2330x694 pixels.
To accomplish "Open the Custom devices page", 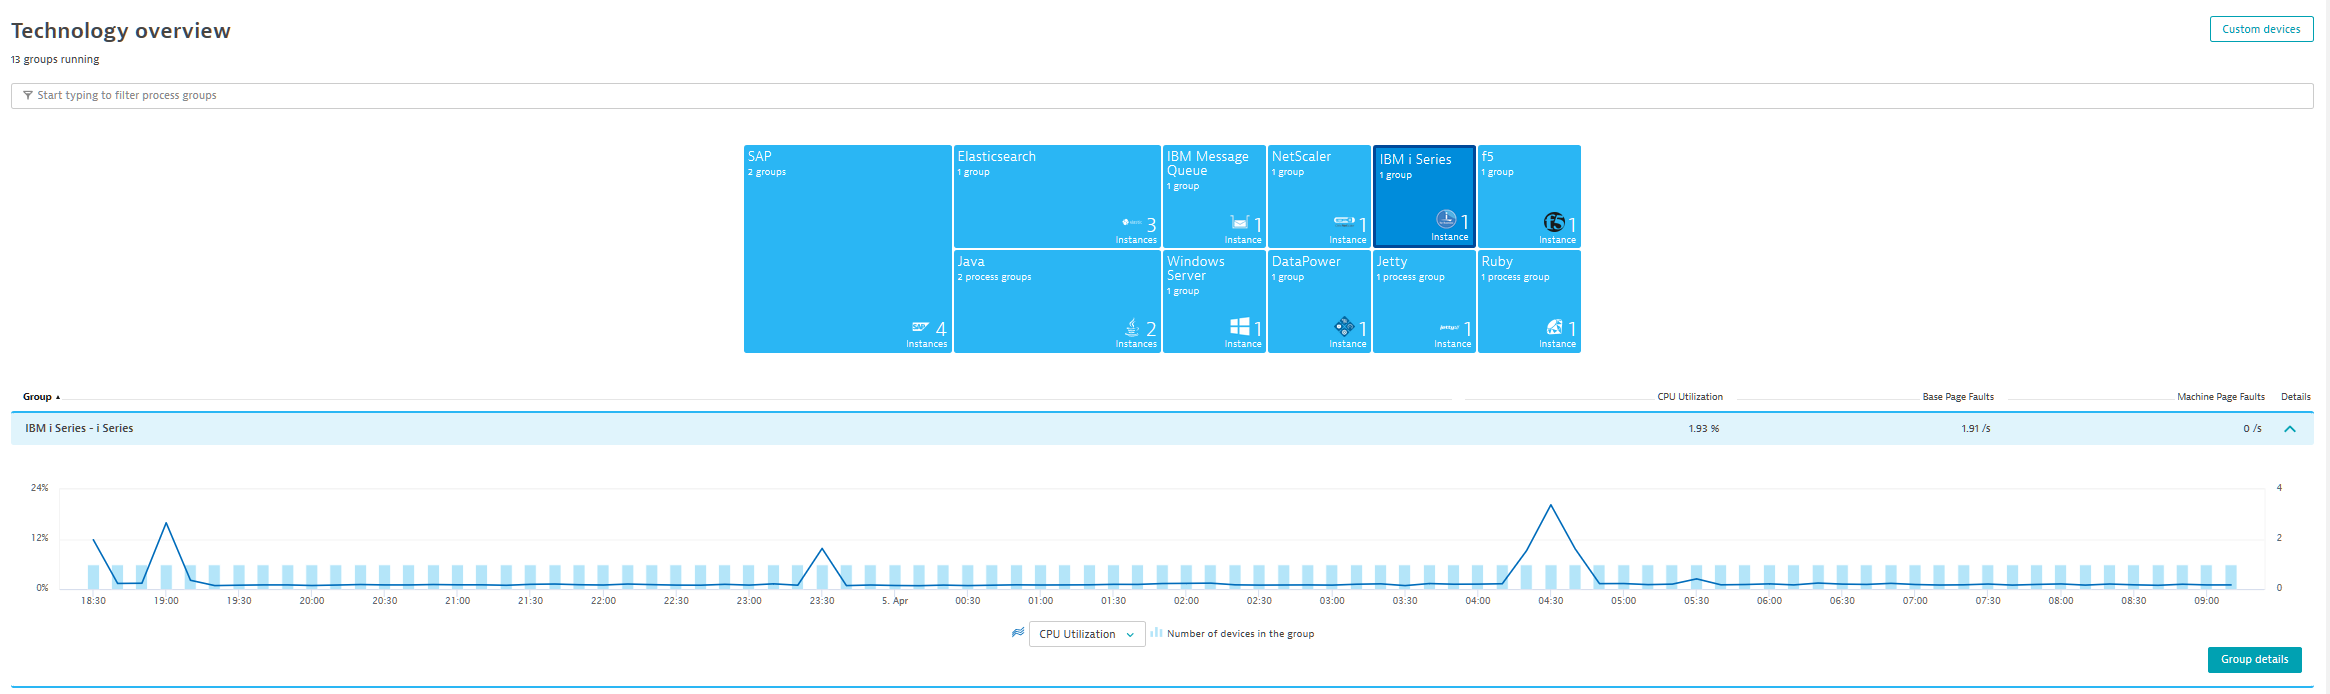I will click(2261, 29).
